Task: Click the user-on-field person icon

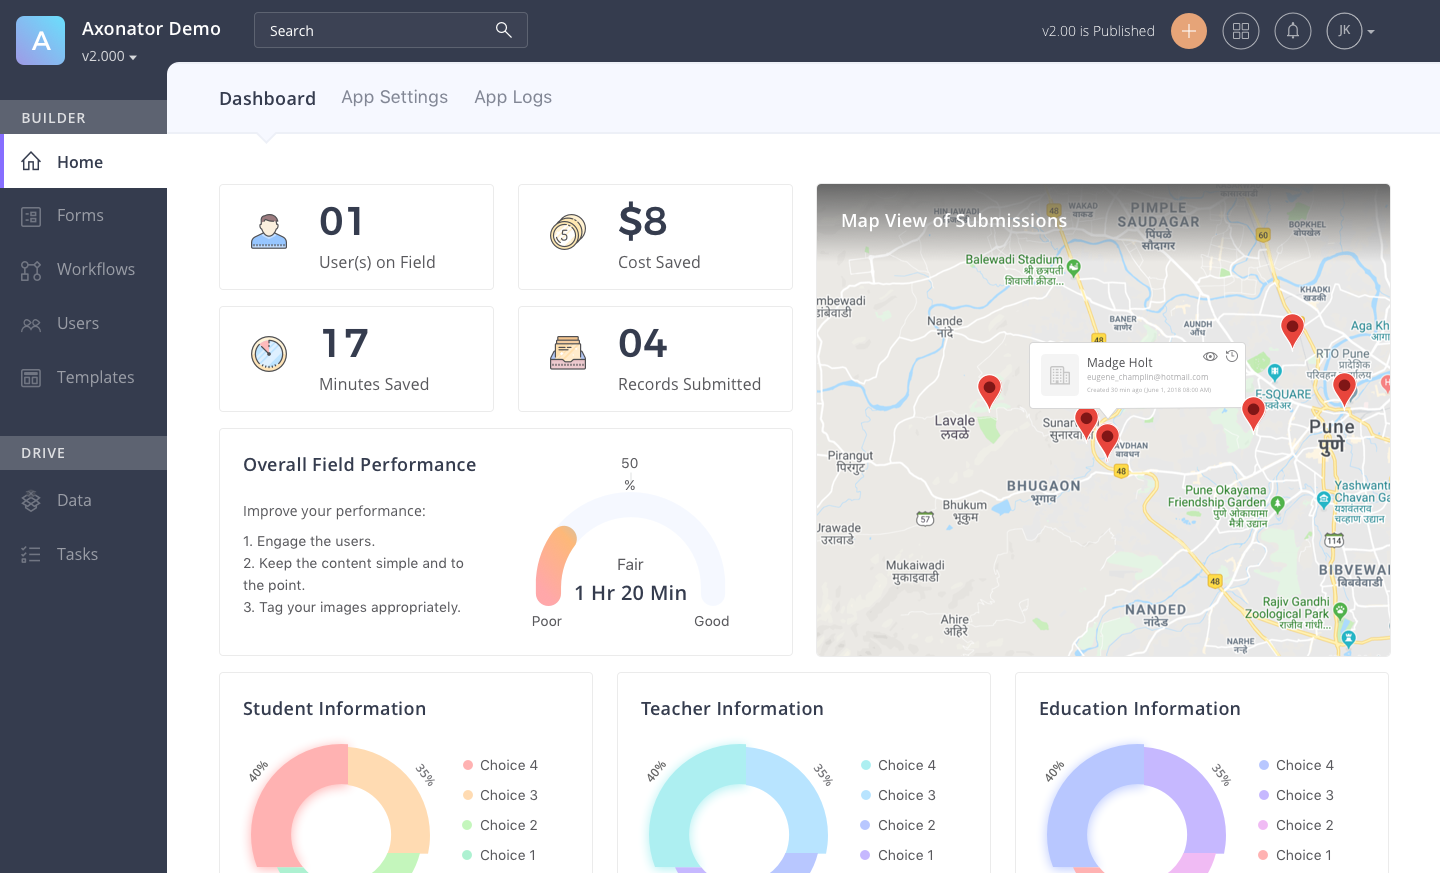Action: click(269, 231)
